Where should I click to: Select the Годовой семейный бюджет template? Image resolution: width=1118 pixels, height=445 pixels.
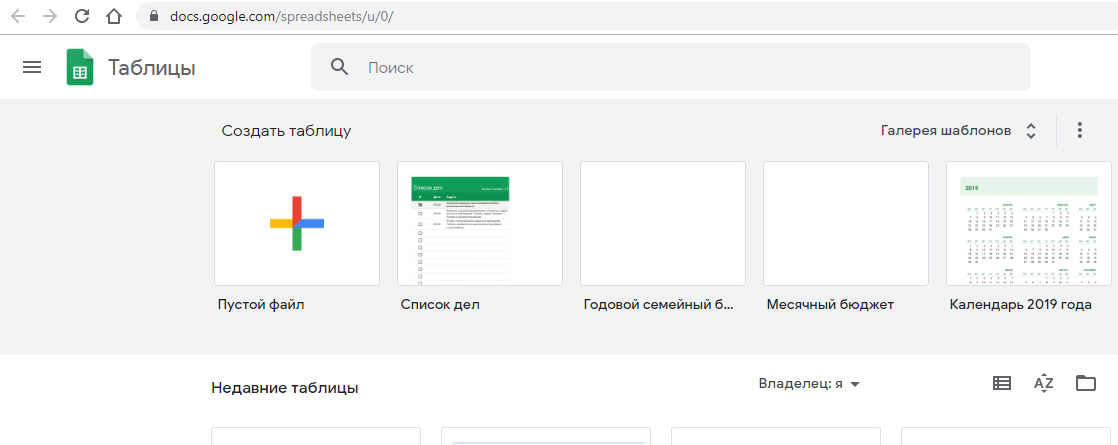662,223
